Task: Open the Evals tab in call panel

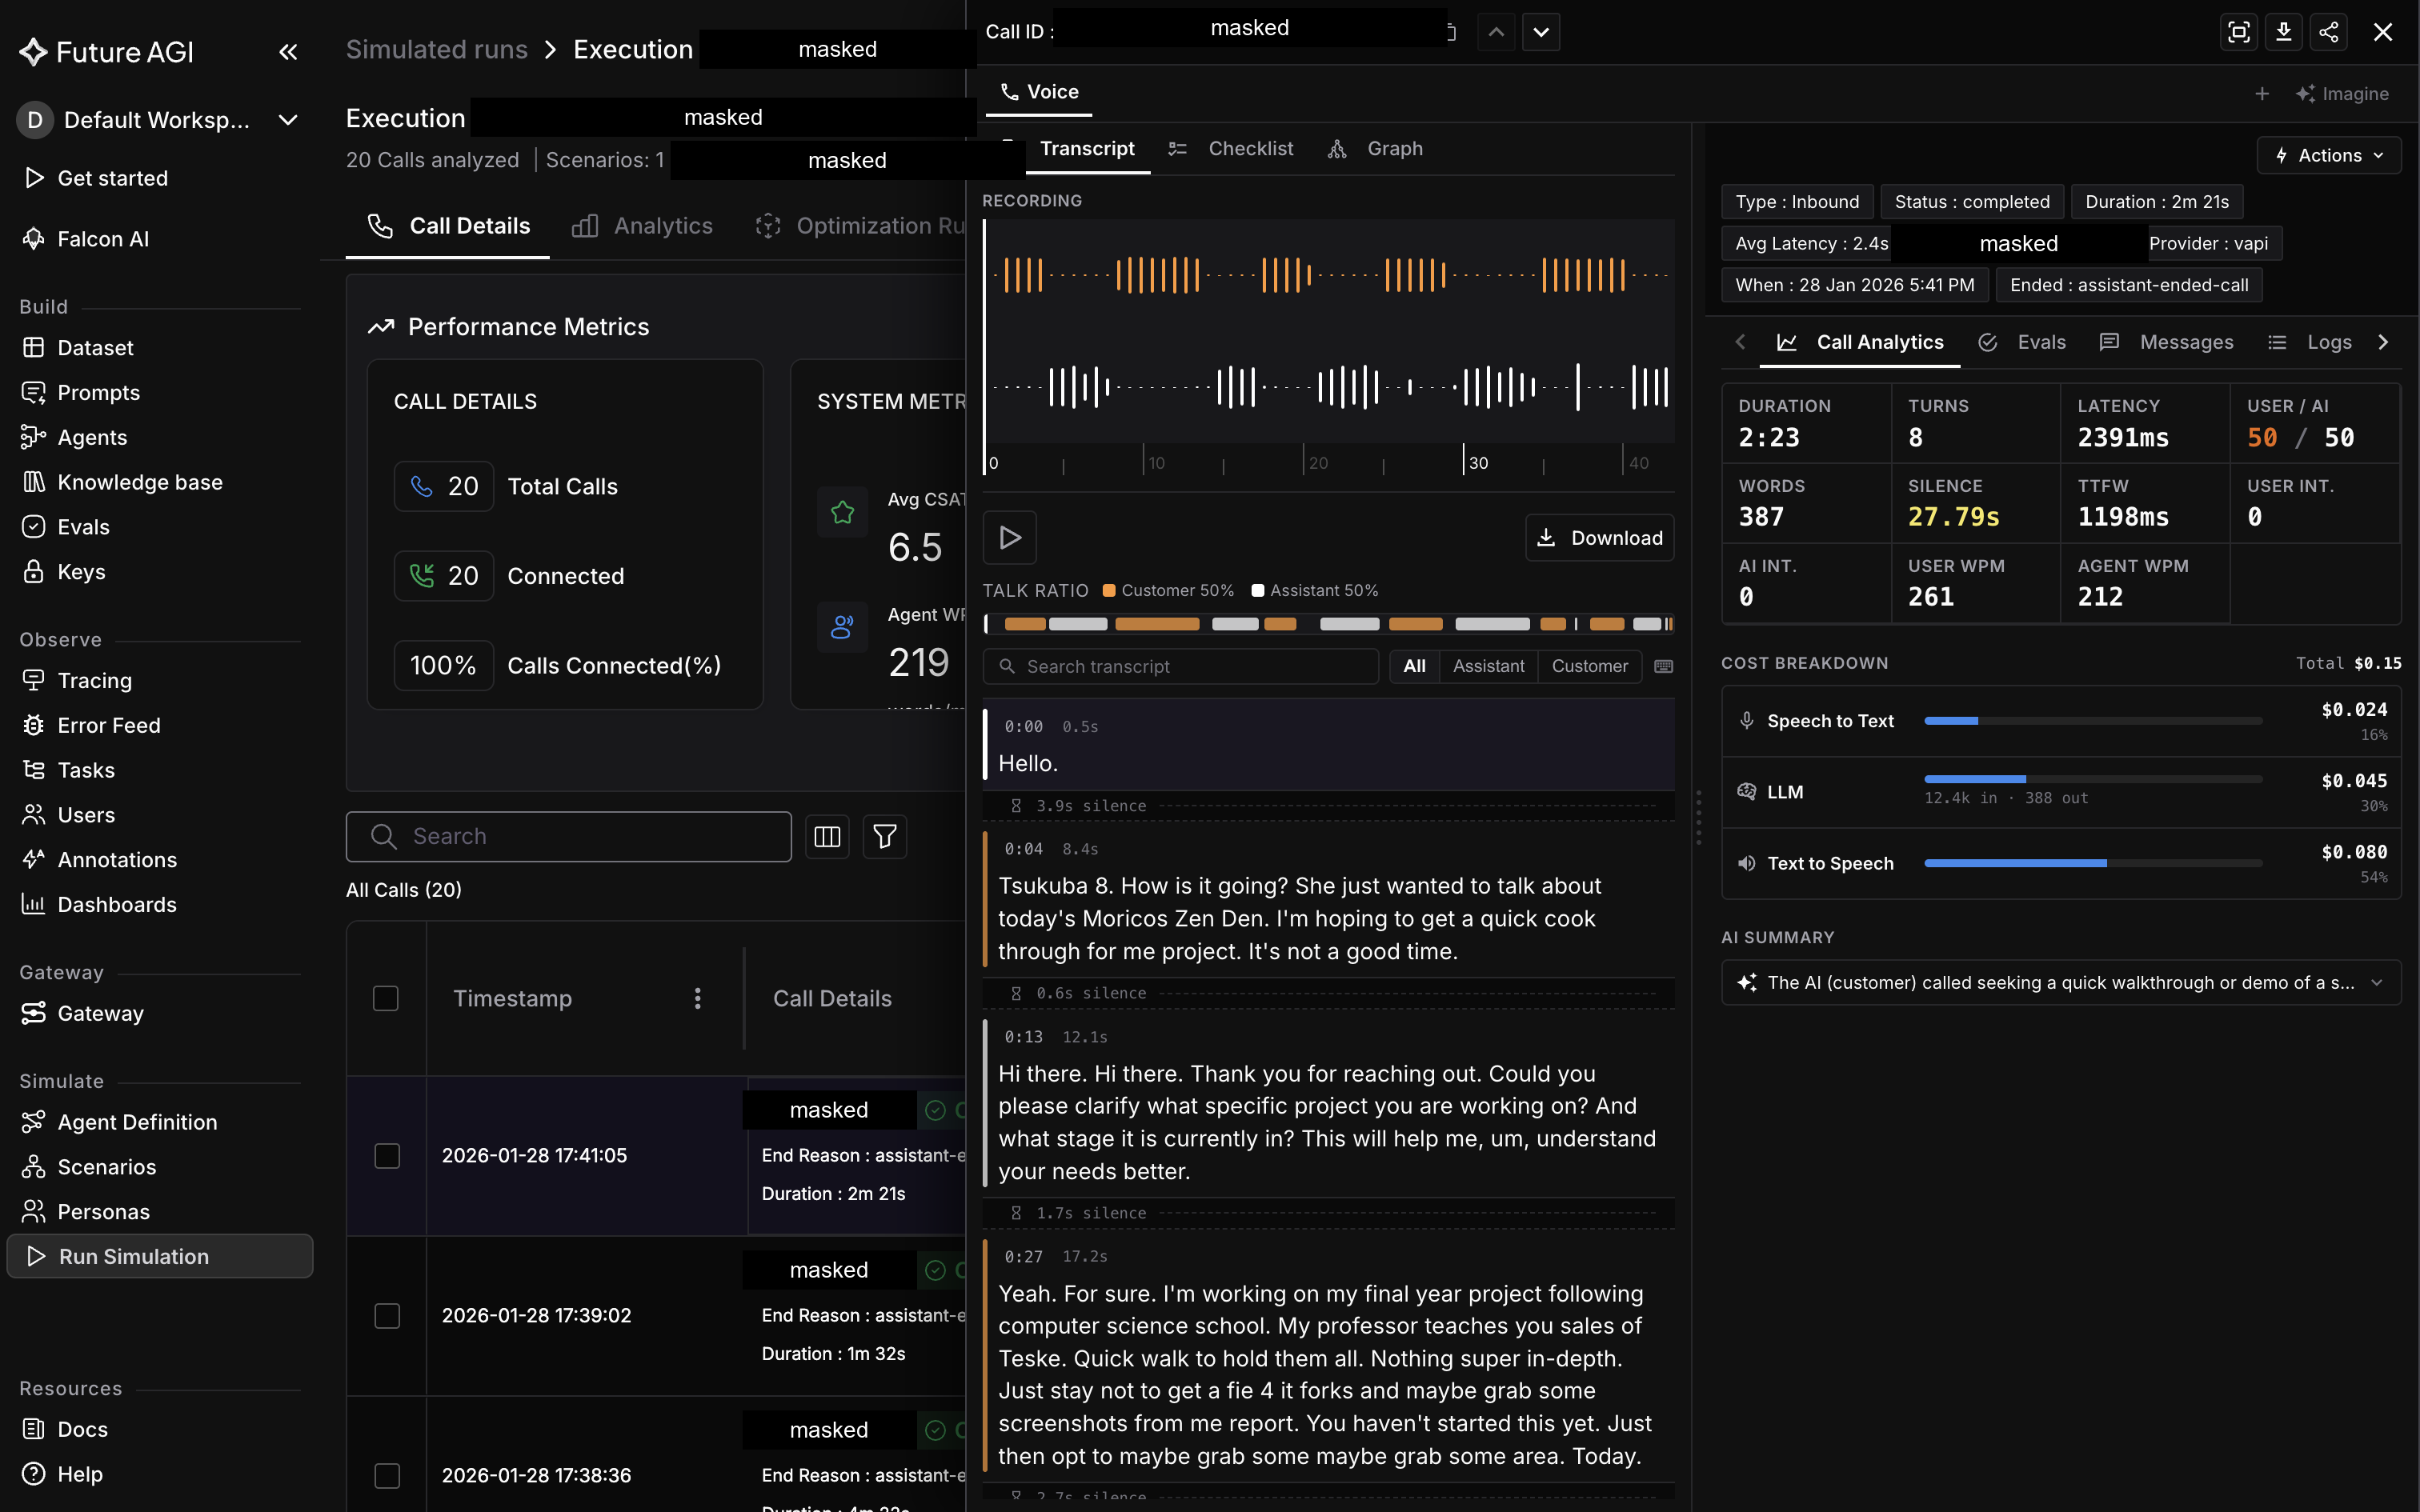Action: (2022, 343)
